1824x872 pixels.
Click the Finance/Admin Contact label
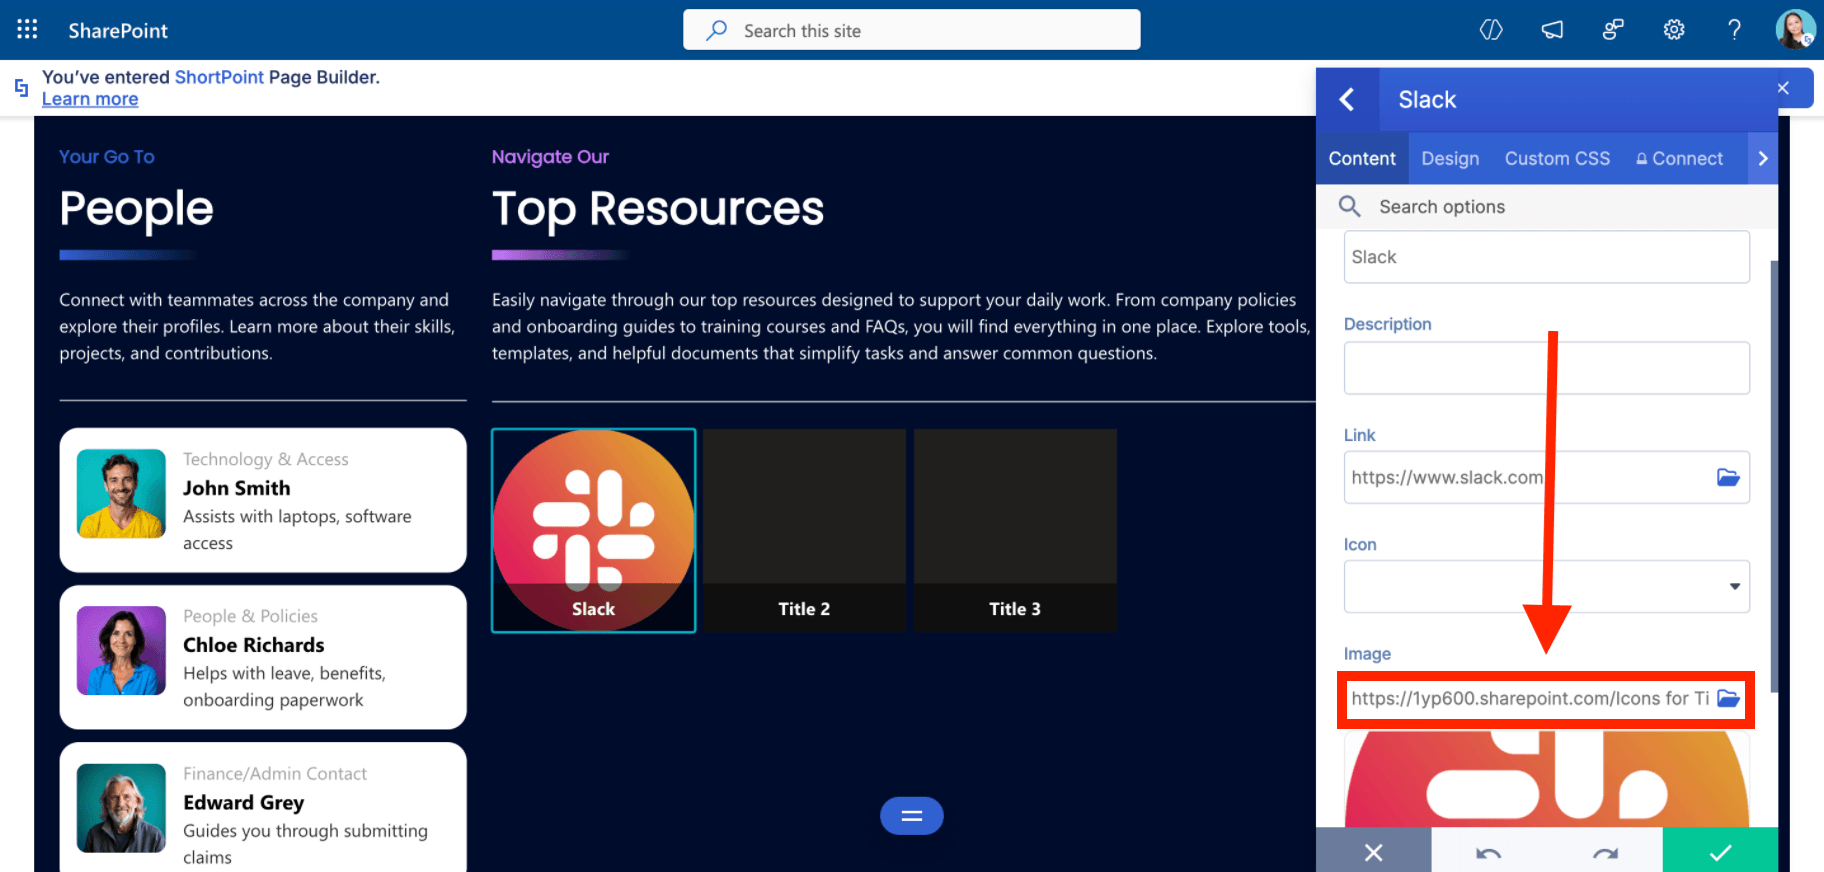tap(275, 773)
